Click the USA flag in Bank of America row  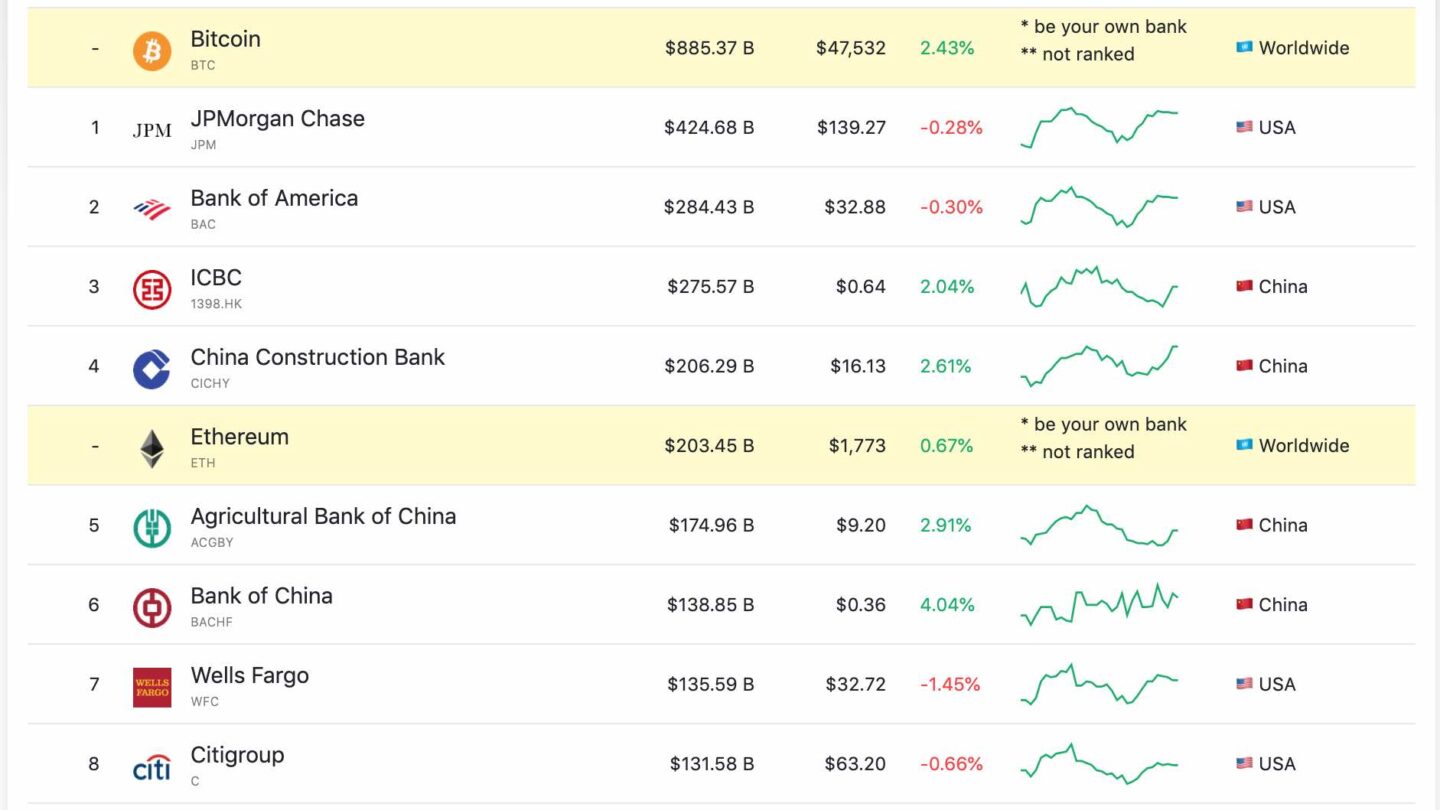click(1244, 206)
